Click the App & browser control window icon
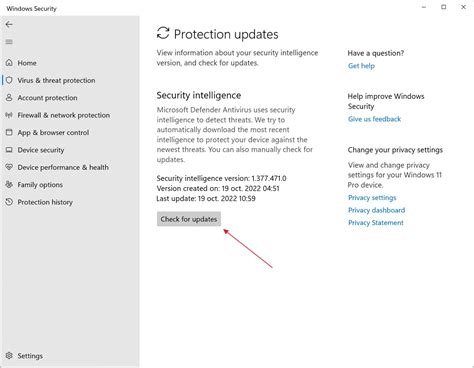474x368 pixels. click(x=9, y=132)
